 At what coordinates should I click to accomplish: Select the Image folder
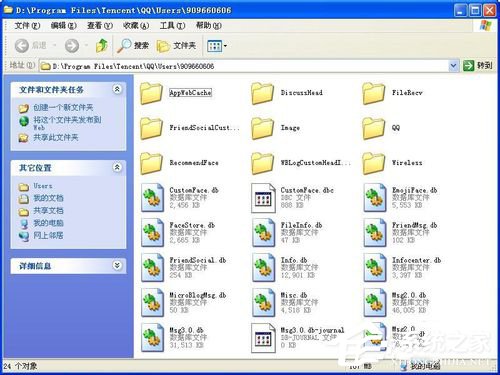(263, 128)
